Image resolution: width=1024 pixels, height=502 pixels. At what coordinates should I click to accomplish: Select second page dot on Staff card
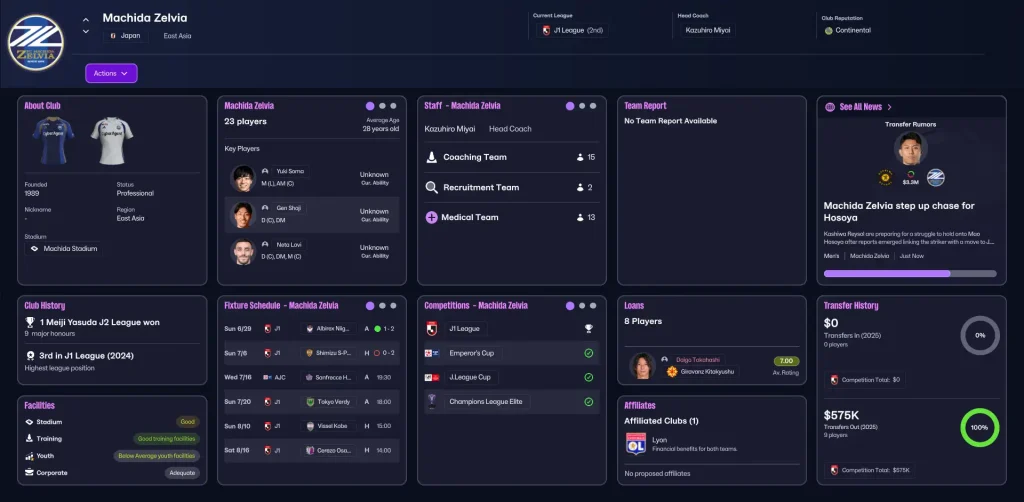tap(582, 106)
